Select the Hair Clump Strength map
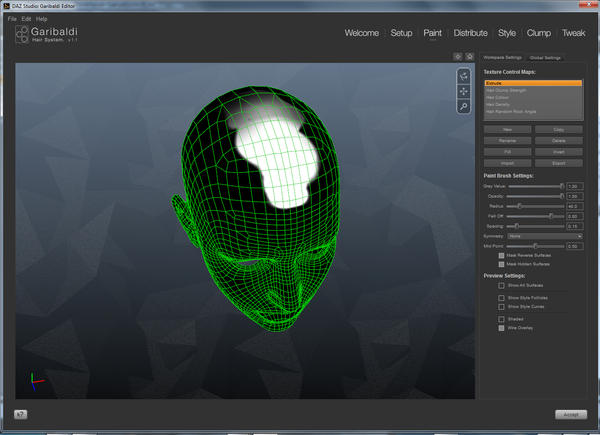Image resolution: width=600 pixels, height=435 pixels. pyautogui.click(x=533, y=90)
